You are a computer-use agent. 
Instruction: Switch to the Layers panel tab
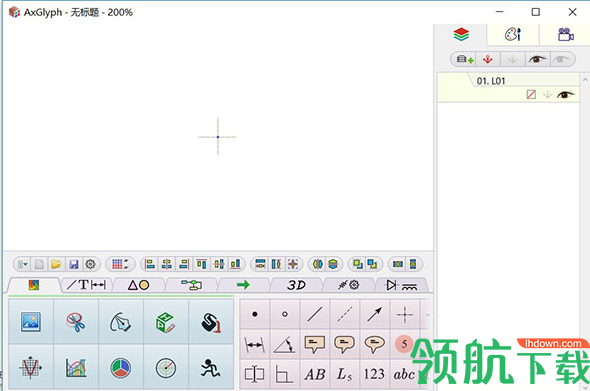461,35
